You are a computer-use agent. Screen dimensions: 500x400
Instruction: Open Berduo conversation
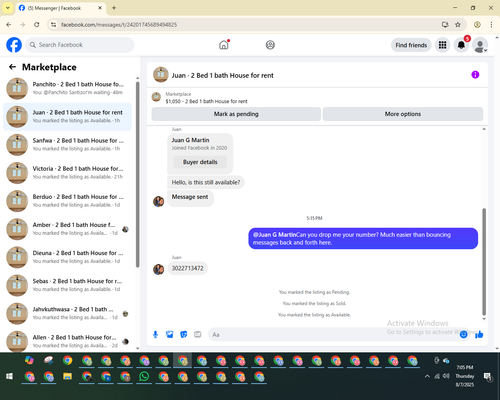tap(67, 201)
